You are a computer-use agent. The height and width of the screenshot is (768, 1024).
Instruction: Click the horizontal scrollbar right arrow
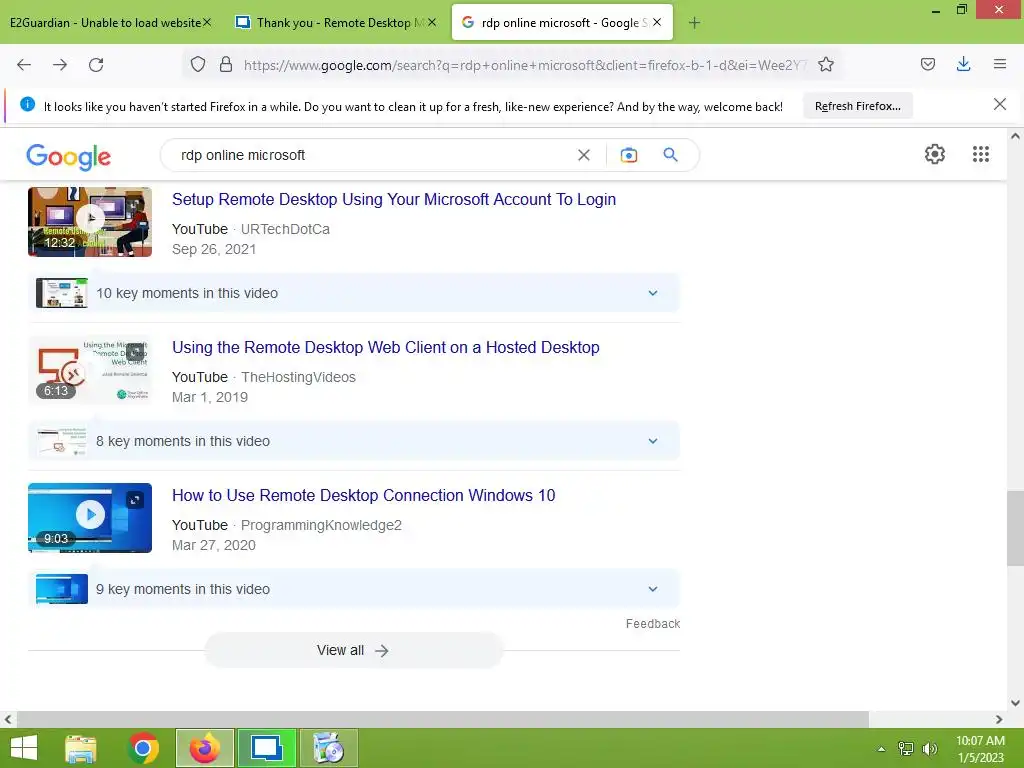[x=999, y=719]
